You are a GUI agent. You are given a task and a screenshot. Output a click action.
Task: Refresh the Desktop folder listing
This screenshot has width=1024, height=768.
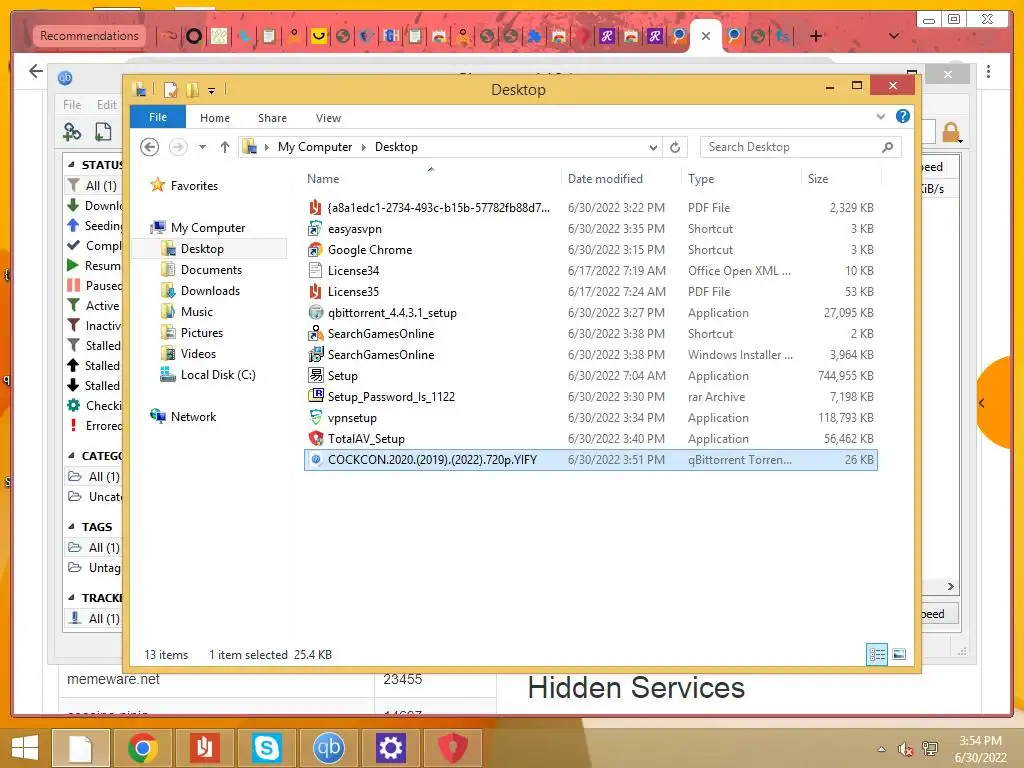pos(675,147)
